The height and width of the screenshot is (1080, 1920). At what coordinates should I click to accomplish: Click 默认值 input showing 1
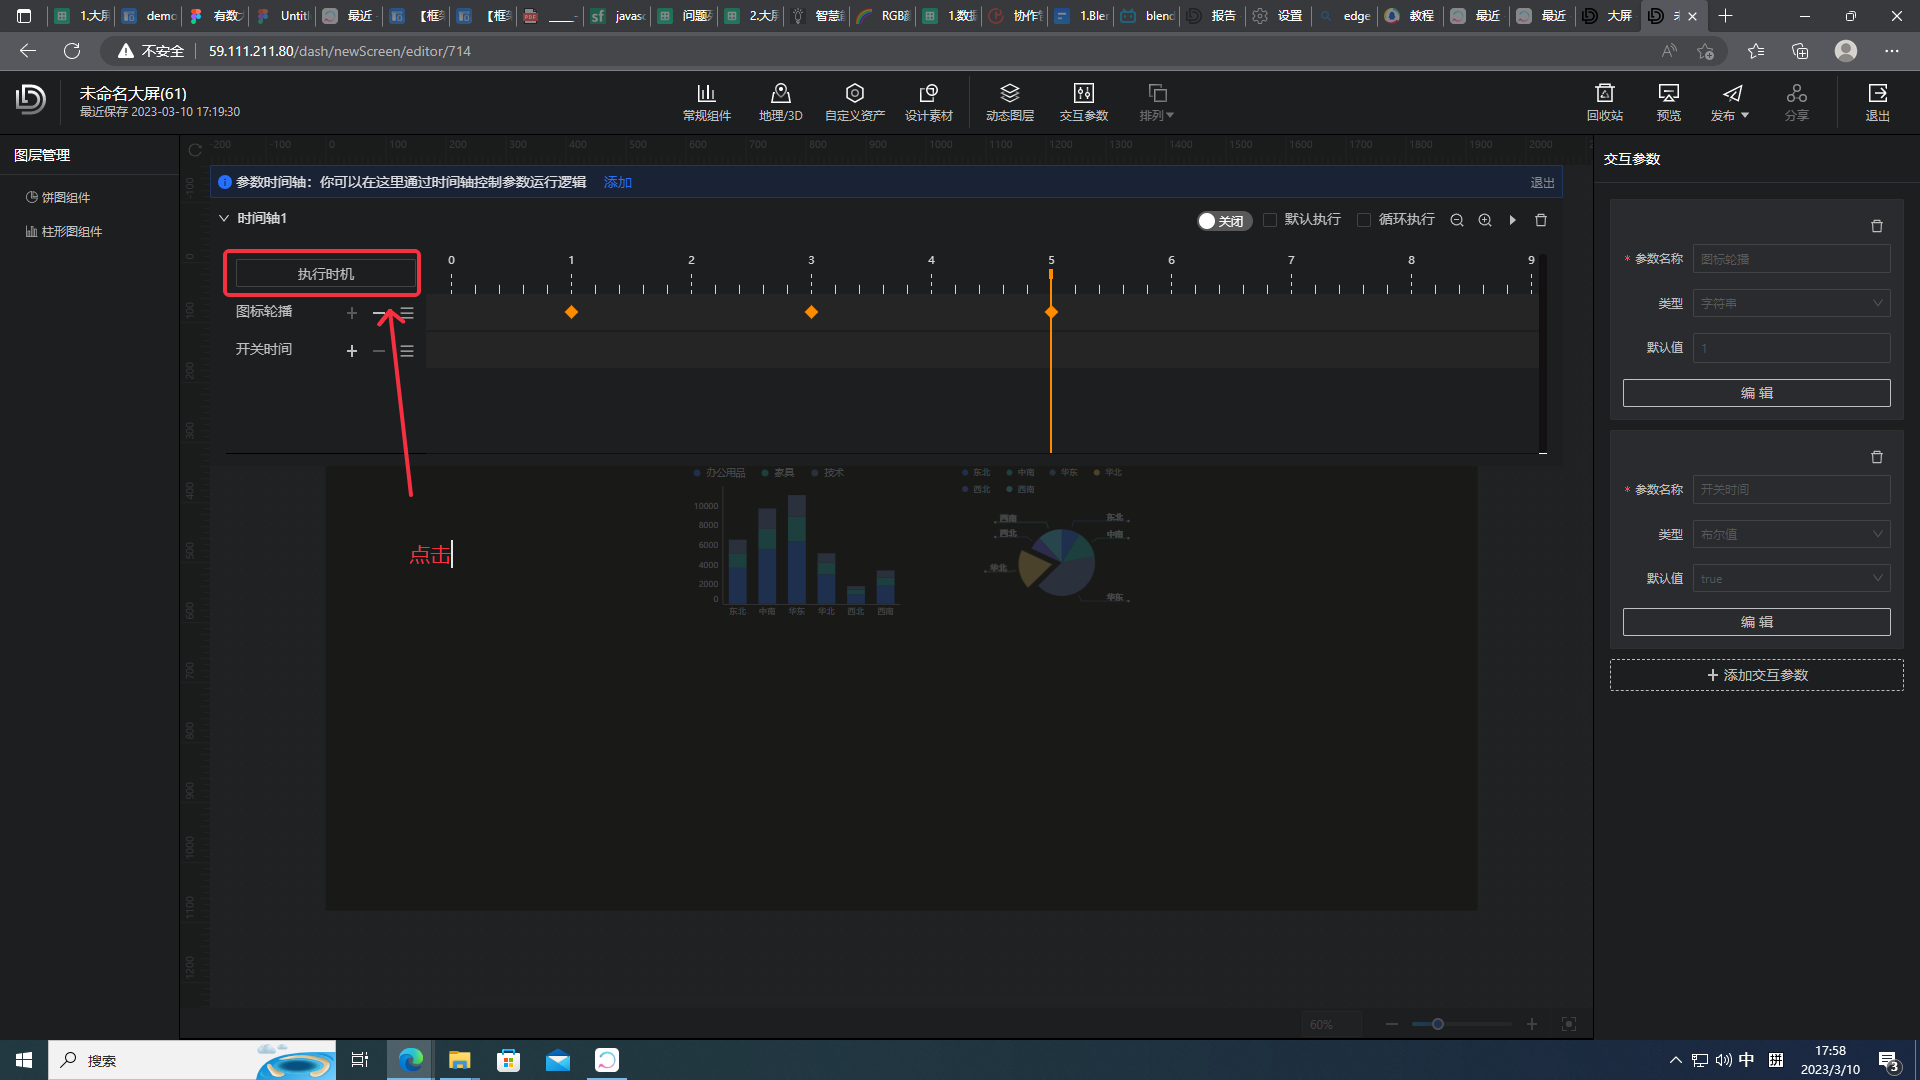point(1791,348)
